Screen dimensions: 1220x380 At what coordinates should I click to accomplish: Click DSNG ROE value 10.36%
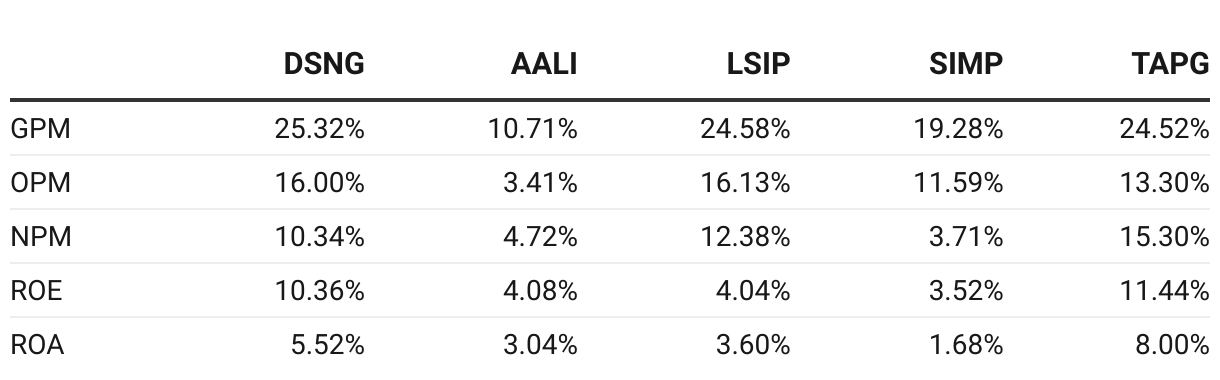click(320, 291)
